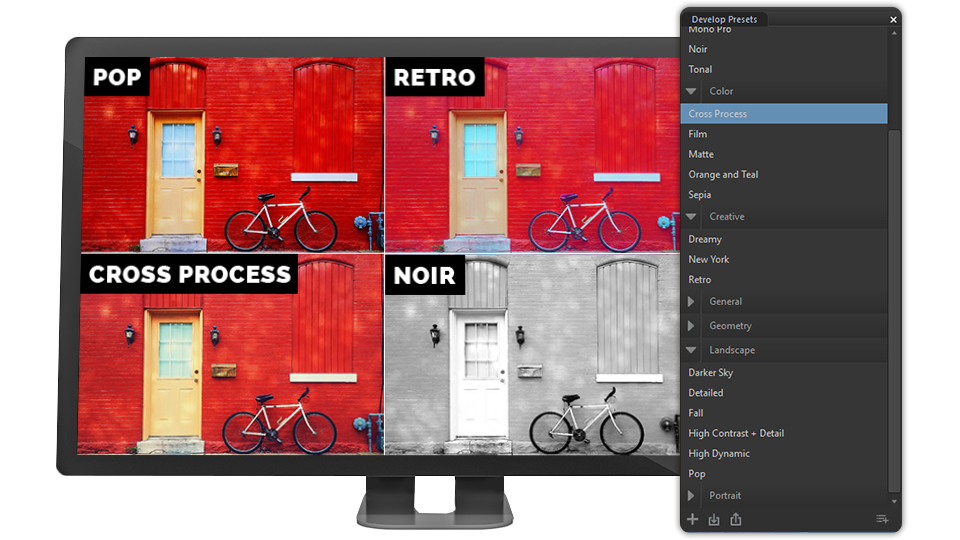Click the add new preset plus icon
Image resolution: width=960 pixels, height=540 pixels.
692,519
